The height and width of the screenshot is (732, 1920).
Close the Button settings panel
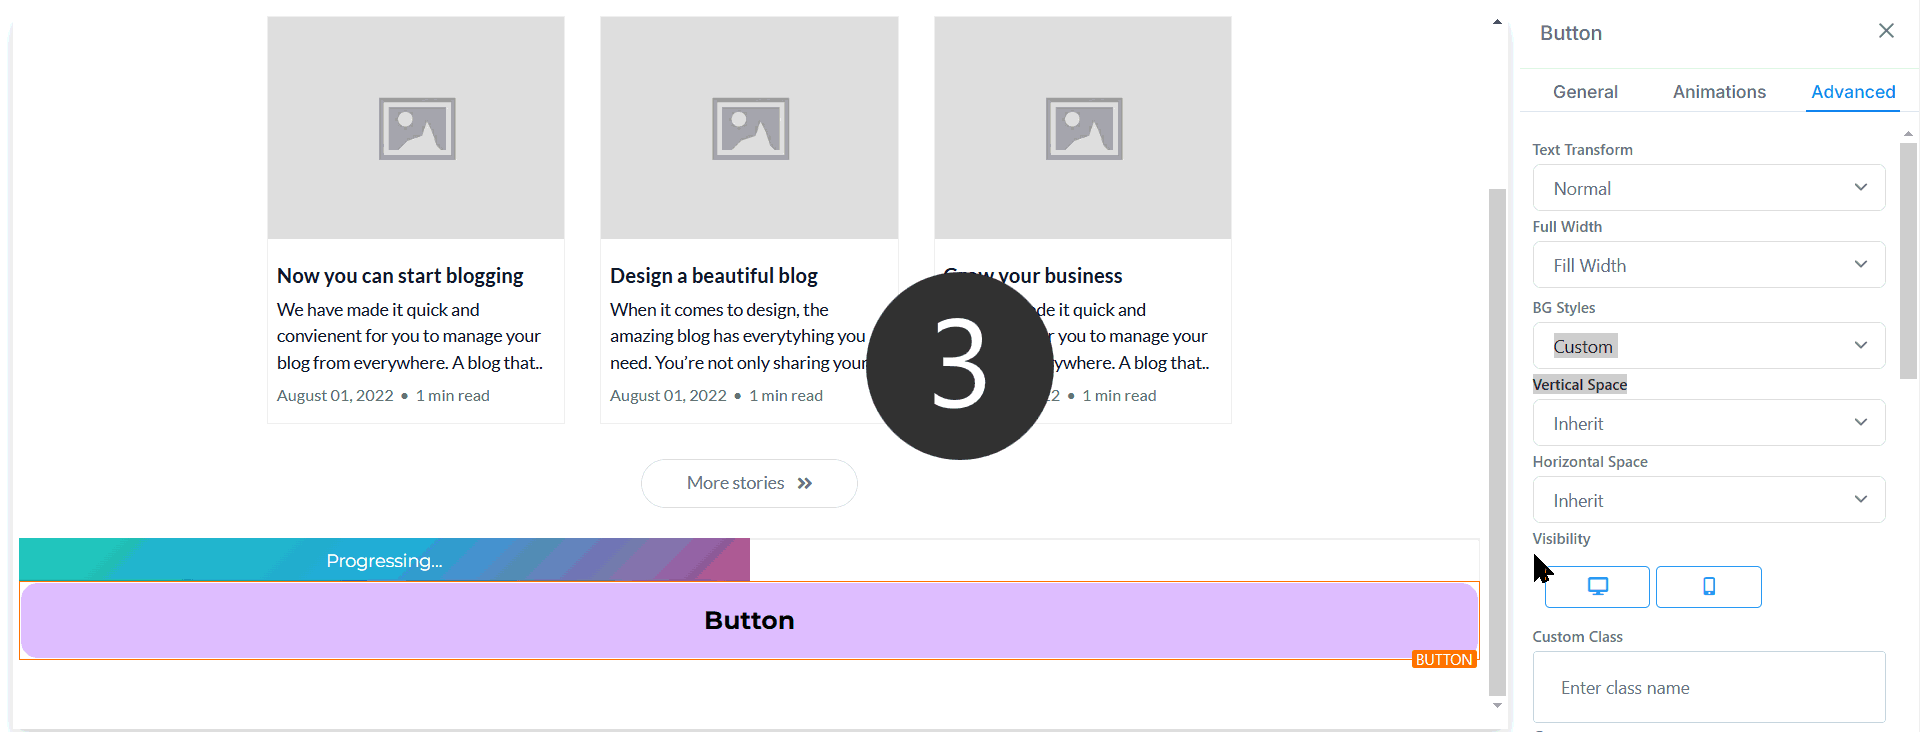point(1886,31)
